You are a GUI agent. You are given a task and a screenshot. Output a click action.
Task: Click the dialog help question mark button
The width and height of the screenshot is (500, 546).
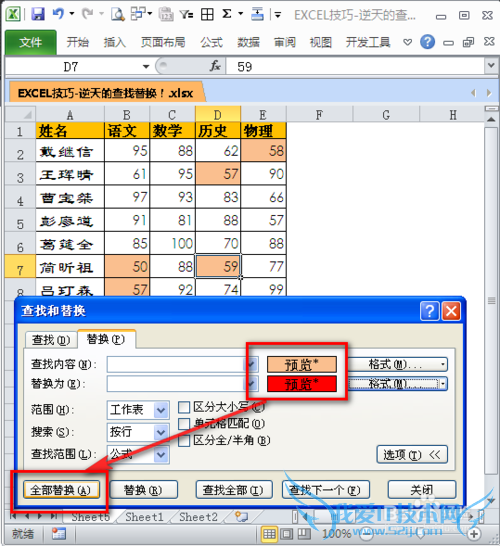click(429, 311)
